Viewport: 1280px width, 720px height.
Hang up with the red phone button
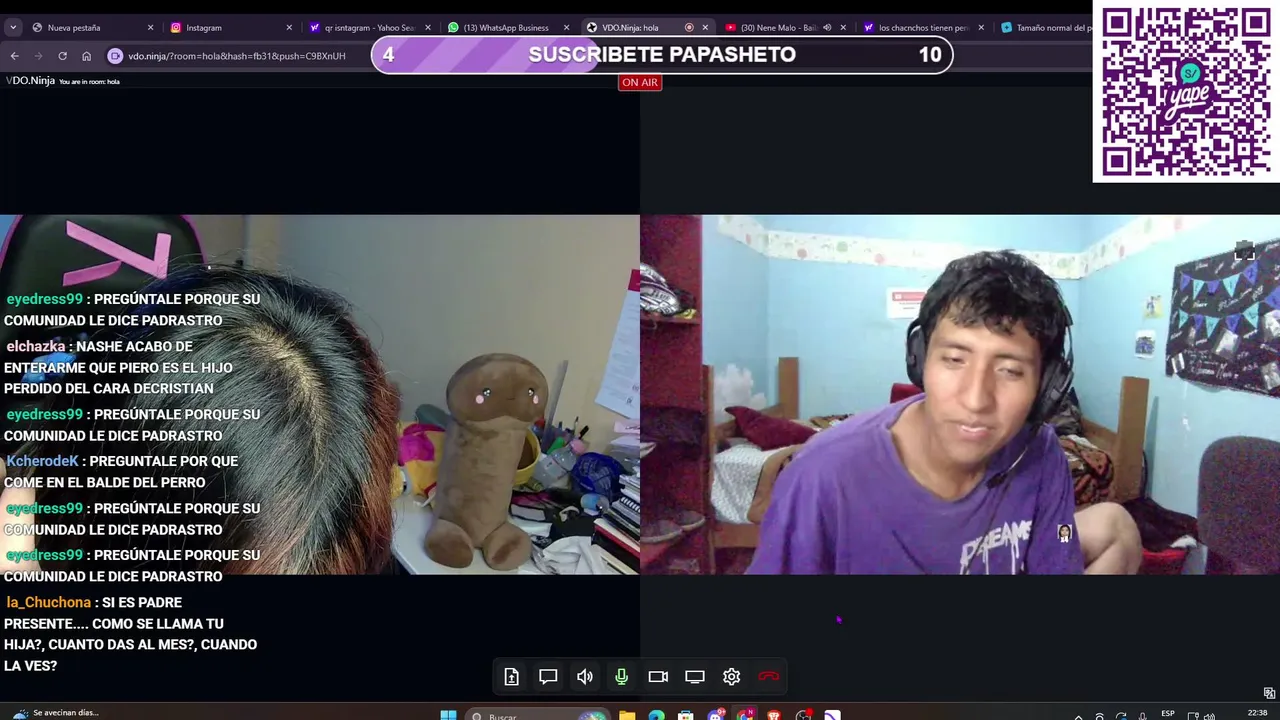768,677
